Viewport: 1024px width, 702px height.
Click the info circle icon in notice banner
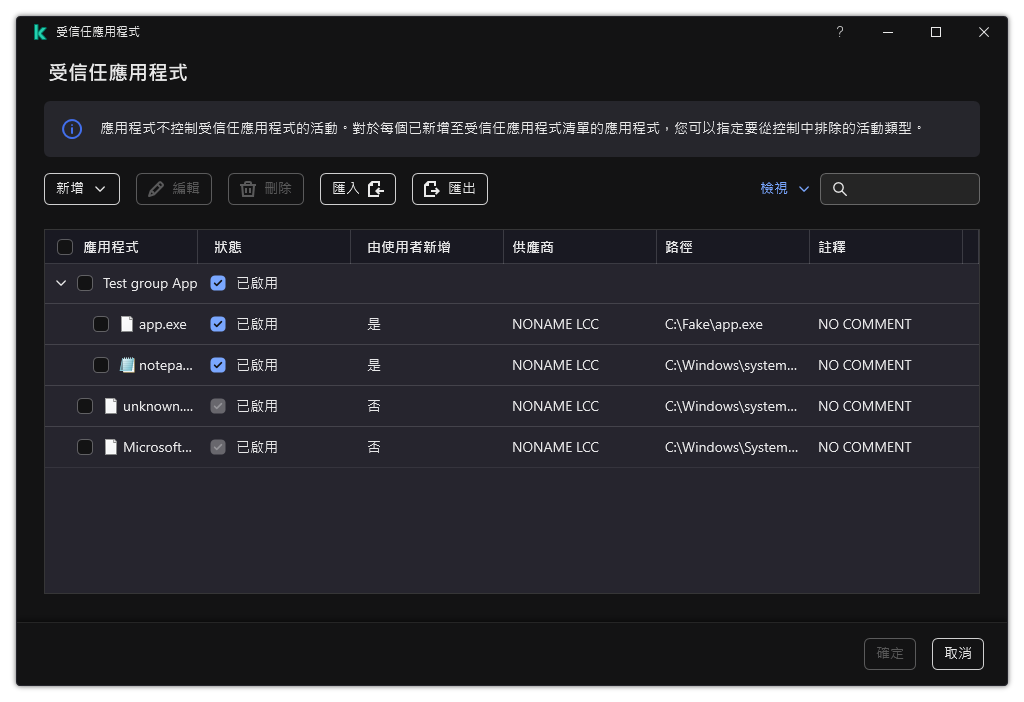[x=71, y=129]
